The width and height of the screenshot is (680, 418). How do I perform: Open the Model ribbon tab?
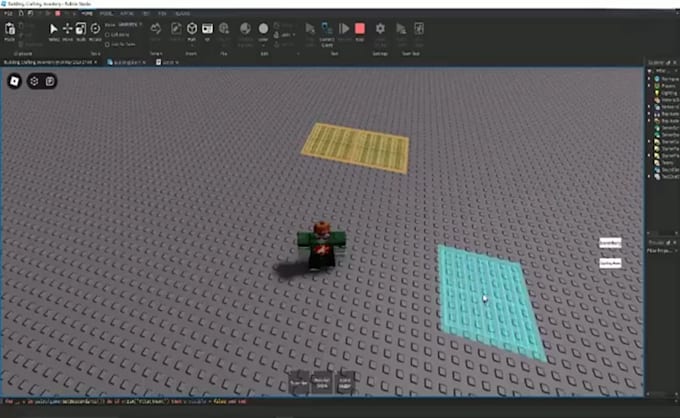[106, 13]
